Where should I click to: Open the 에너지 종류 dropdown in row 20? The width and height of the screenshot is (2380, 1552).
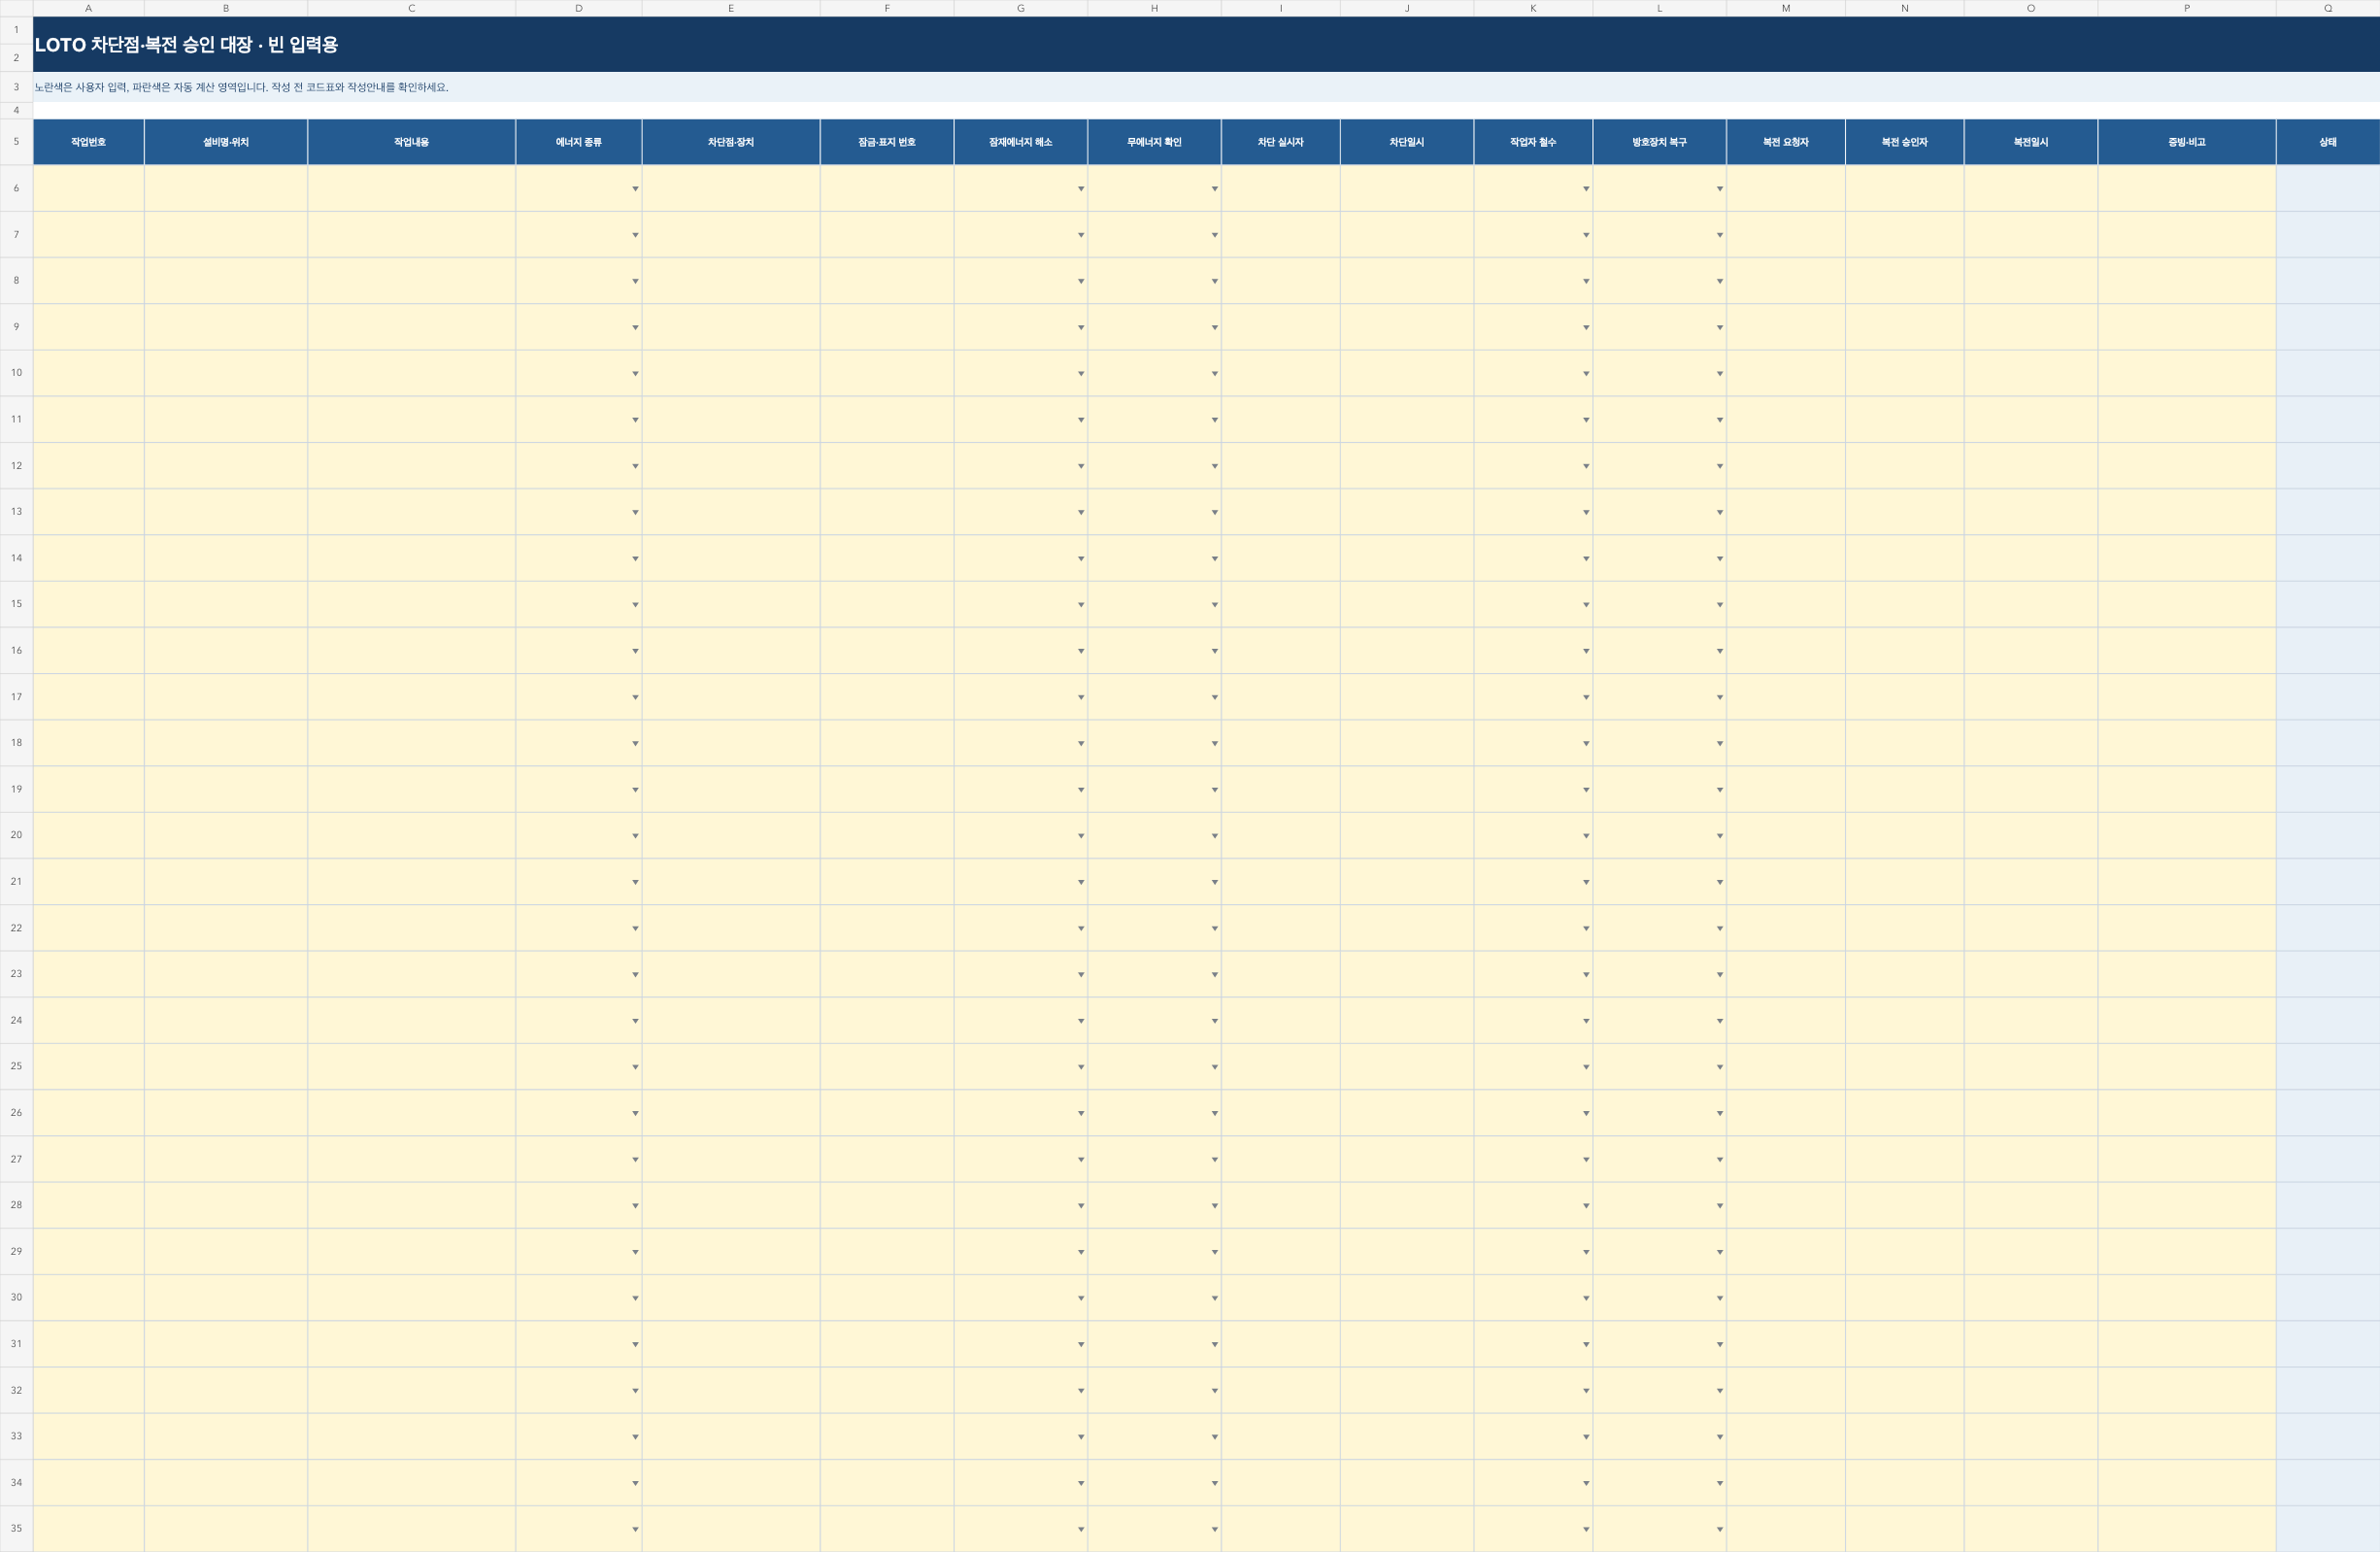pos(635,836)
